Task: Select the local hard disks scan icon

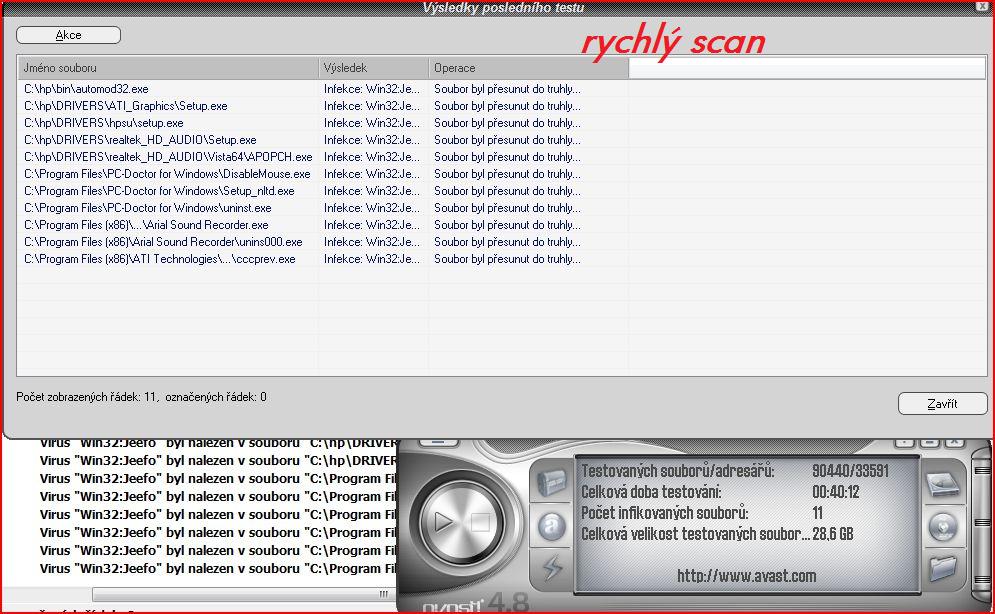Action: coord(943,484)
